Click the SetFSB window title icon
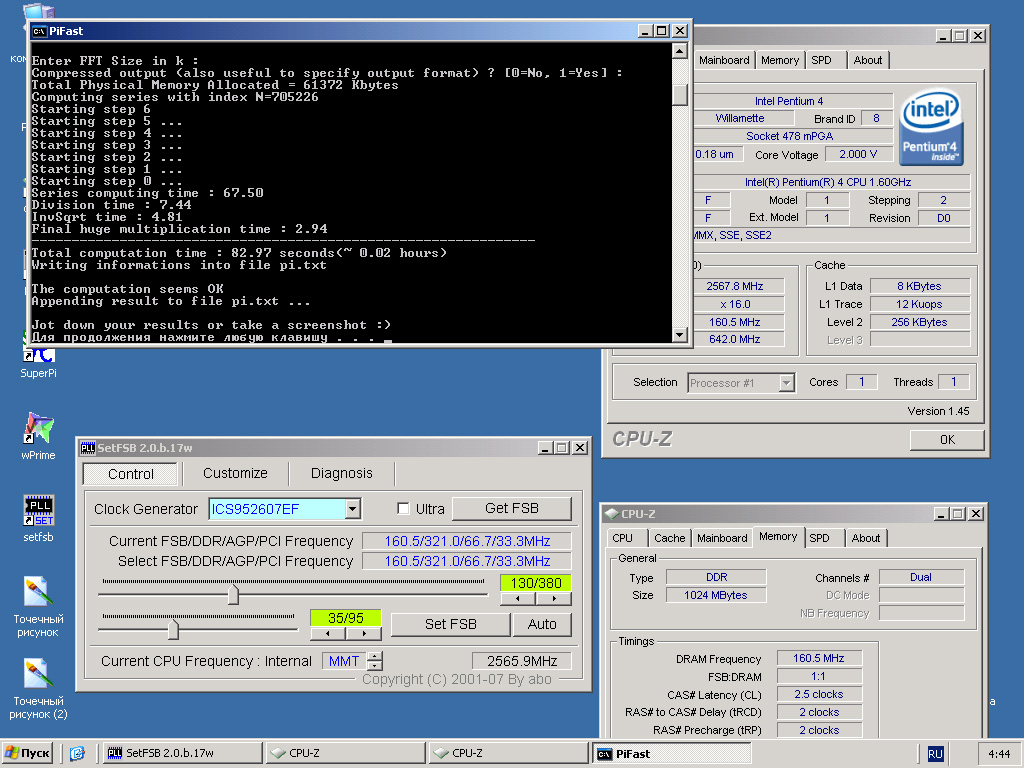 tap(88, 447)
